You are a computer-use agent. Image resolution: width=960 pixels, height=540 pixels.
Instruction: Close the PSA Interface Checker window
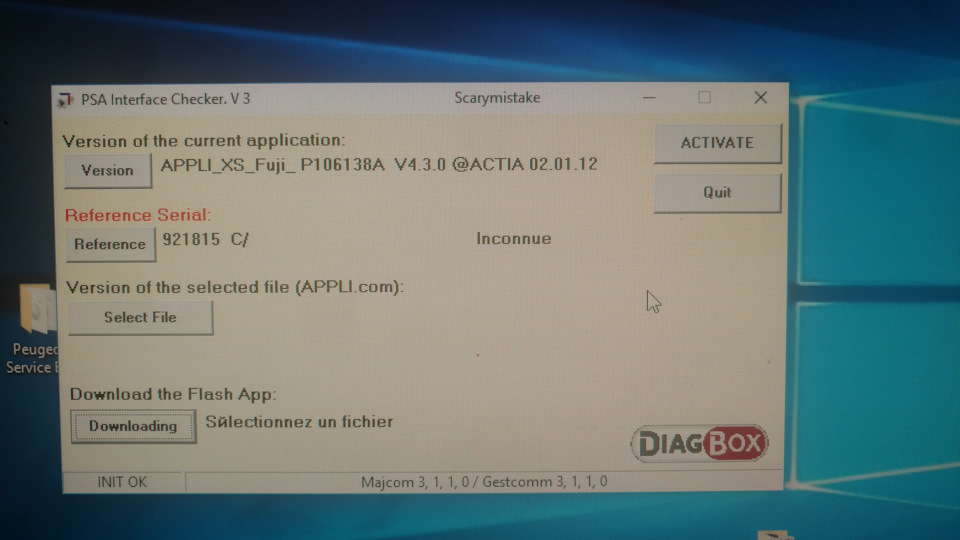click(x=760, y=97)
